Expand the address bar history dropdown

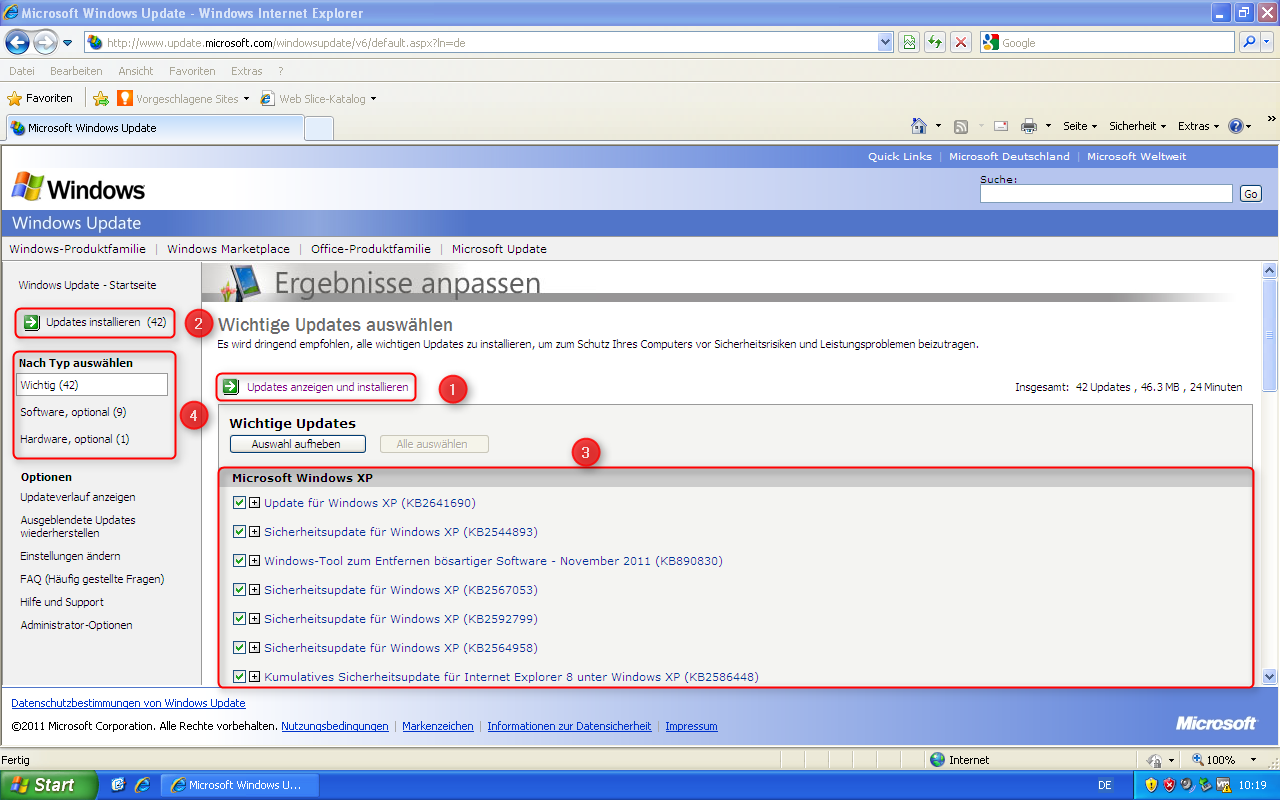884,42
